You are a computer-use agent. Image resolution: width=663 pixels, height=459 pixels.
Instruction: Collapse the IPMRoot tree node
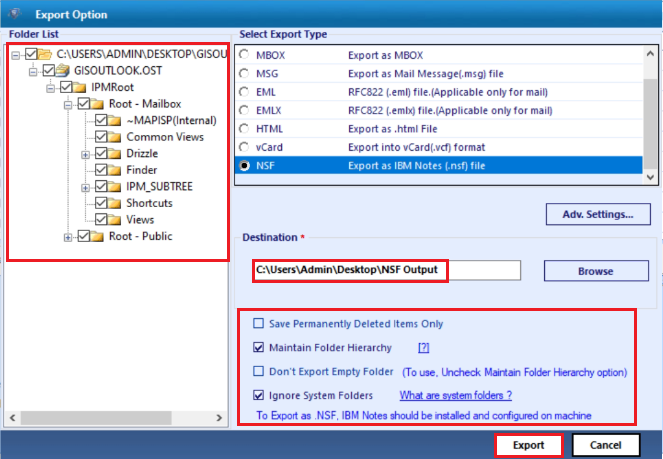click(x=50, y=88)
